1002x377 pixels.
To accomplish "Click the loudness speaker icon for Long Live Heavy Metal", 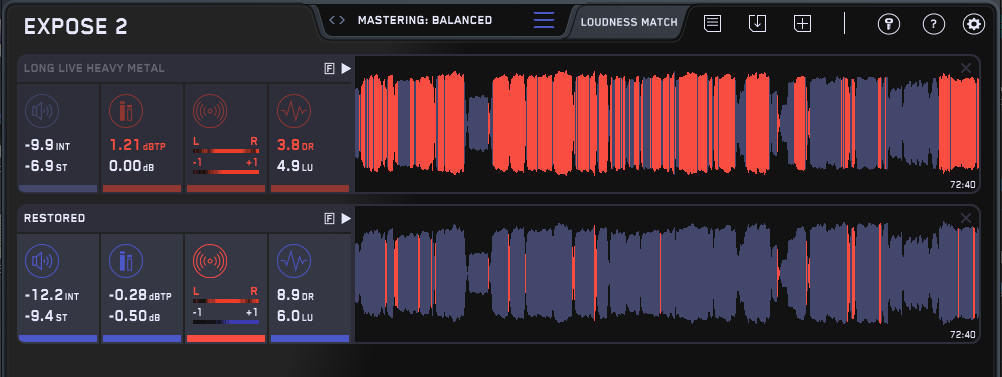I will tap(42, 111).
